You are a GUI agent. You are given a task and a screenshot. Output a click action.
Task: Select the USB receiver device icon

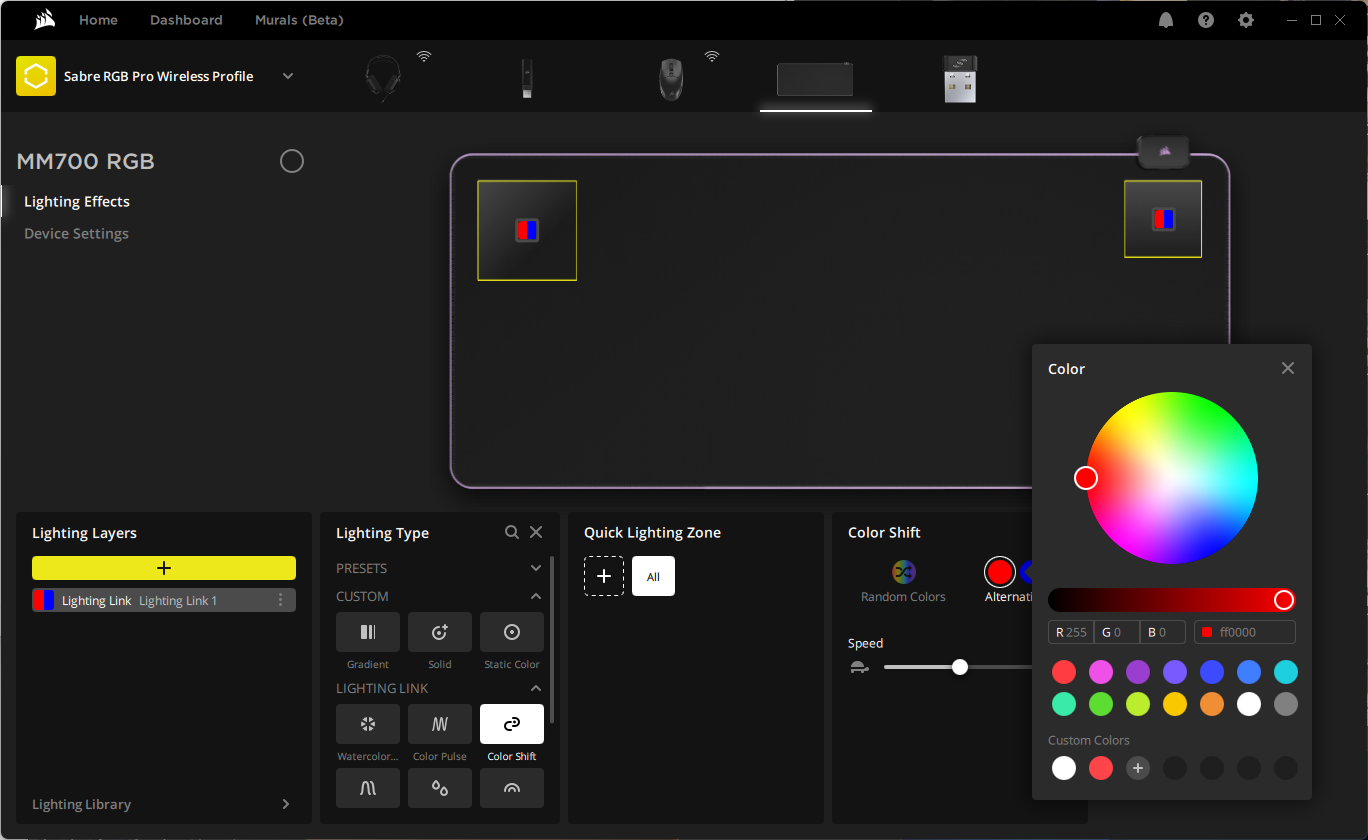(x=960, y=79)
